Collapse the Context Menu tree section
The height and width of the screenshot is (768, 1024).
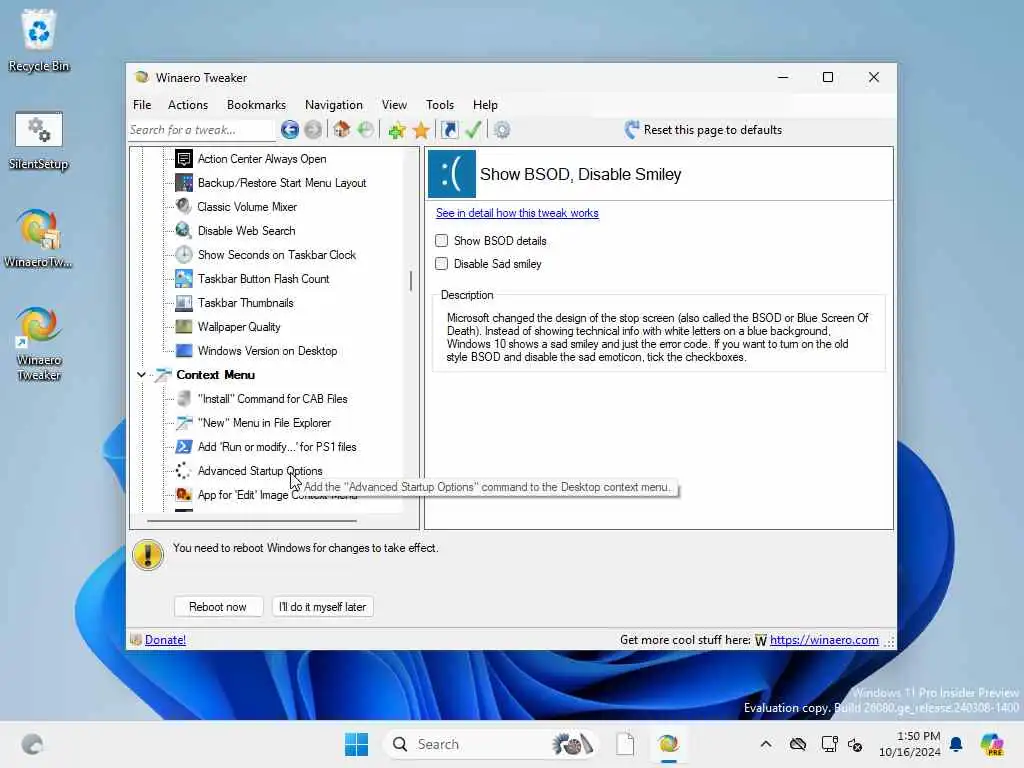(142, 375)
